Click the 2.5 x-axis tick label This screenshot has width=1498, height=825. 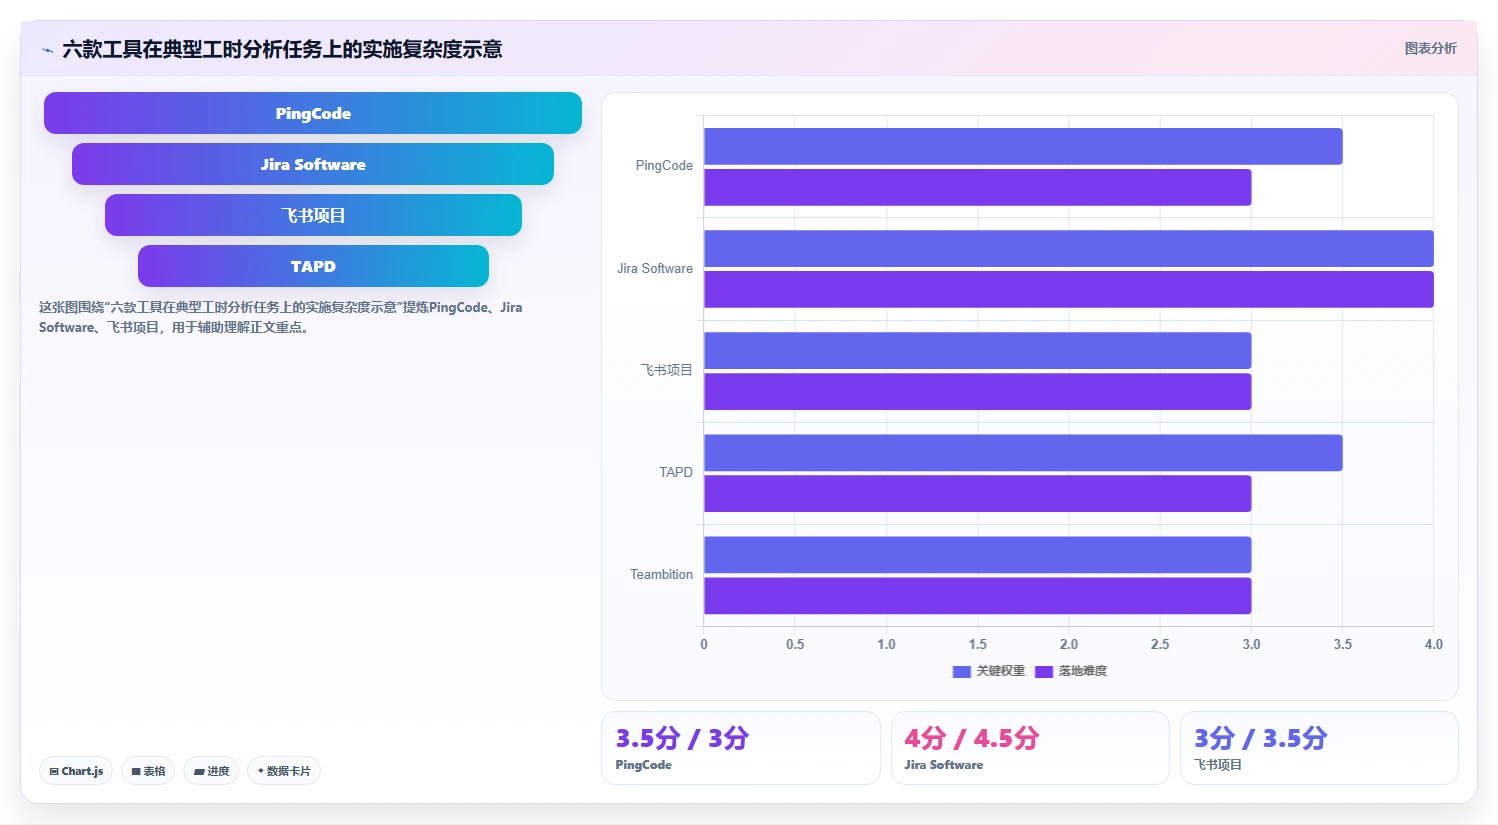(1160, 644)
